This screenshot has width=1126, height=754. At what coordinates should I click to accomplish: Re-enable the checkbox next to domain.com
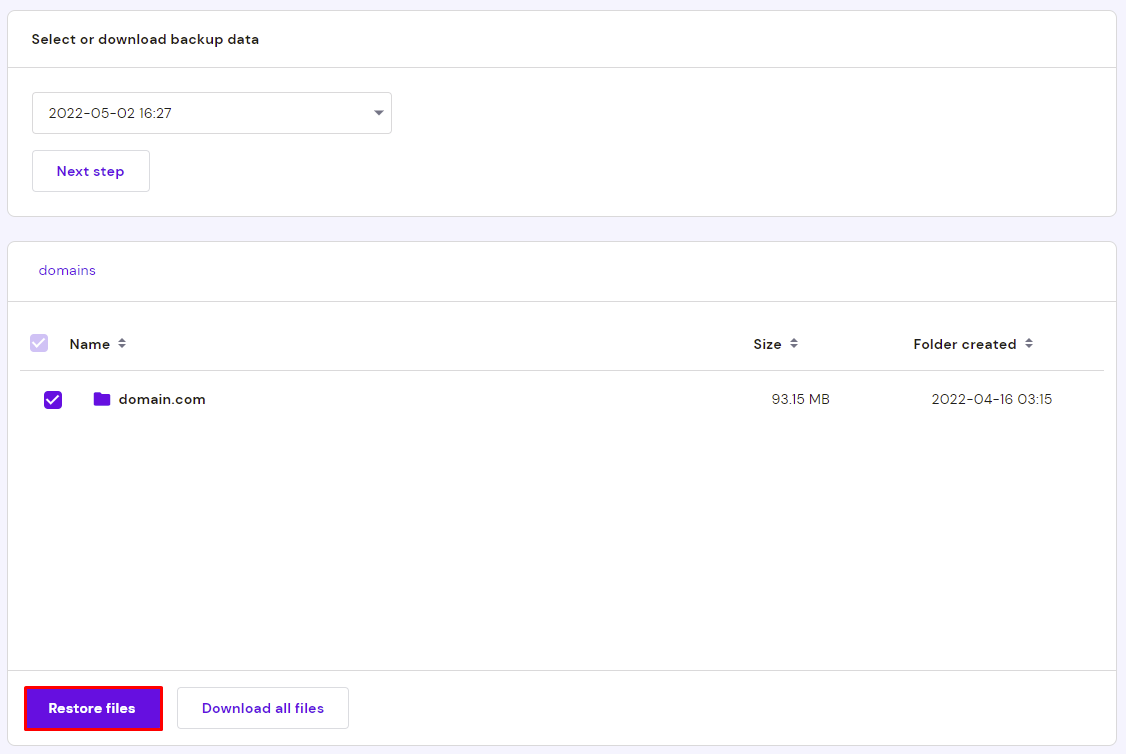click(52, 399)
